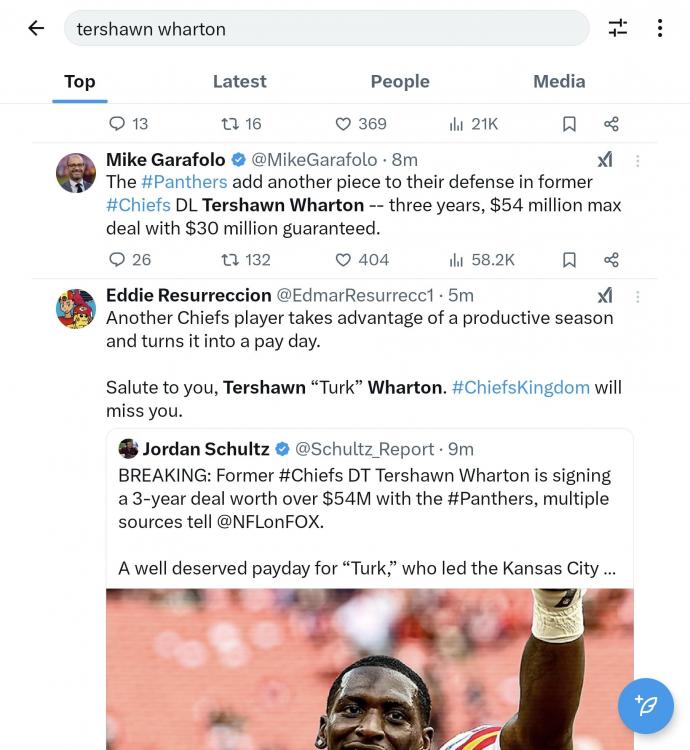Open the #Panthers hashtag link
The image size is (690, 750).
coord(184,182)
